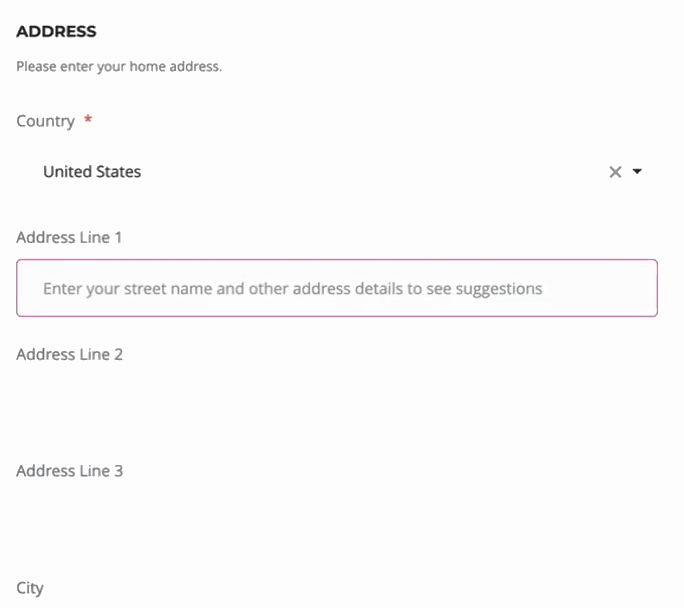Click the word 'suggestions' in the placeholder
Viewport: 684px width, 608px height.
click(499, 289)
